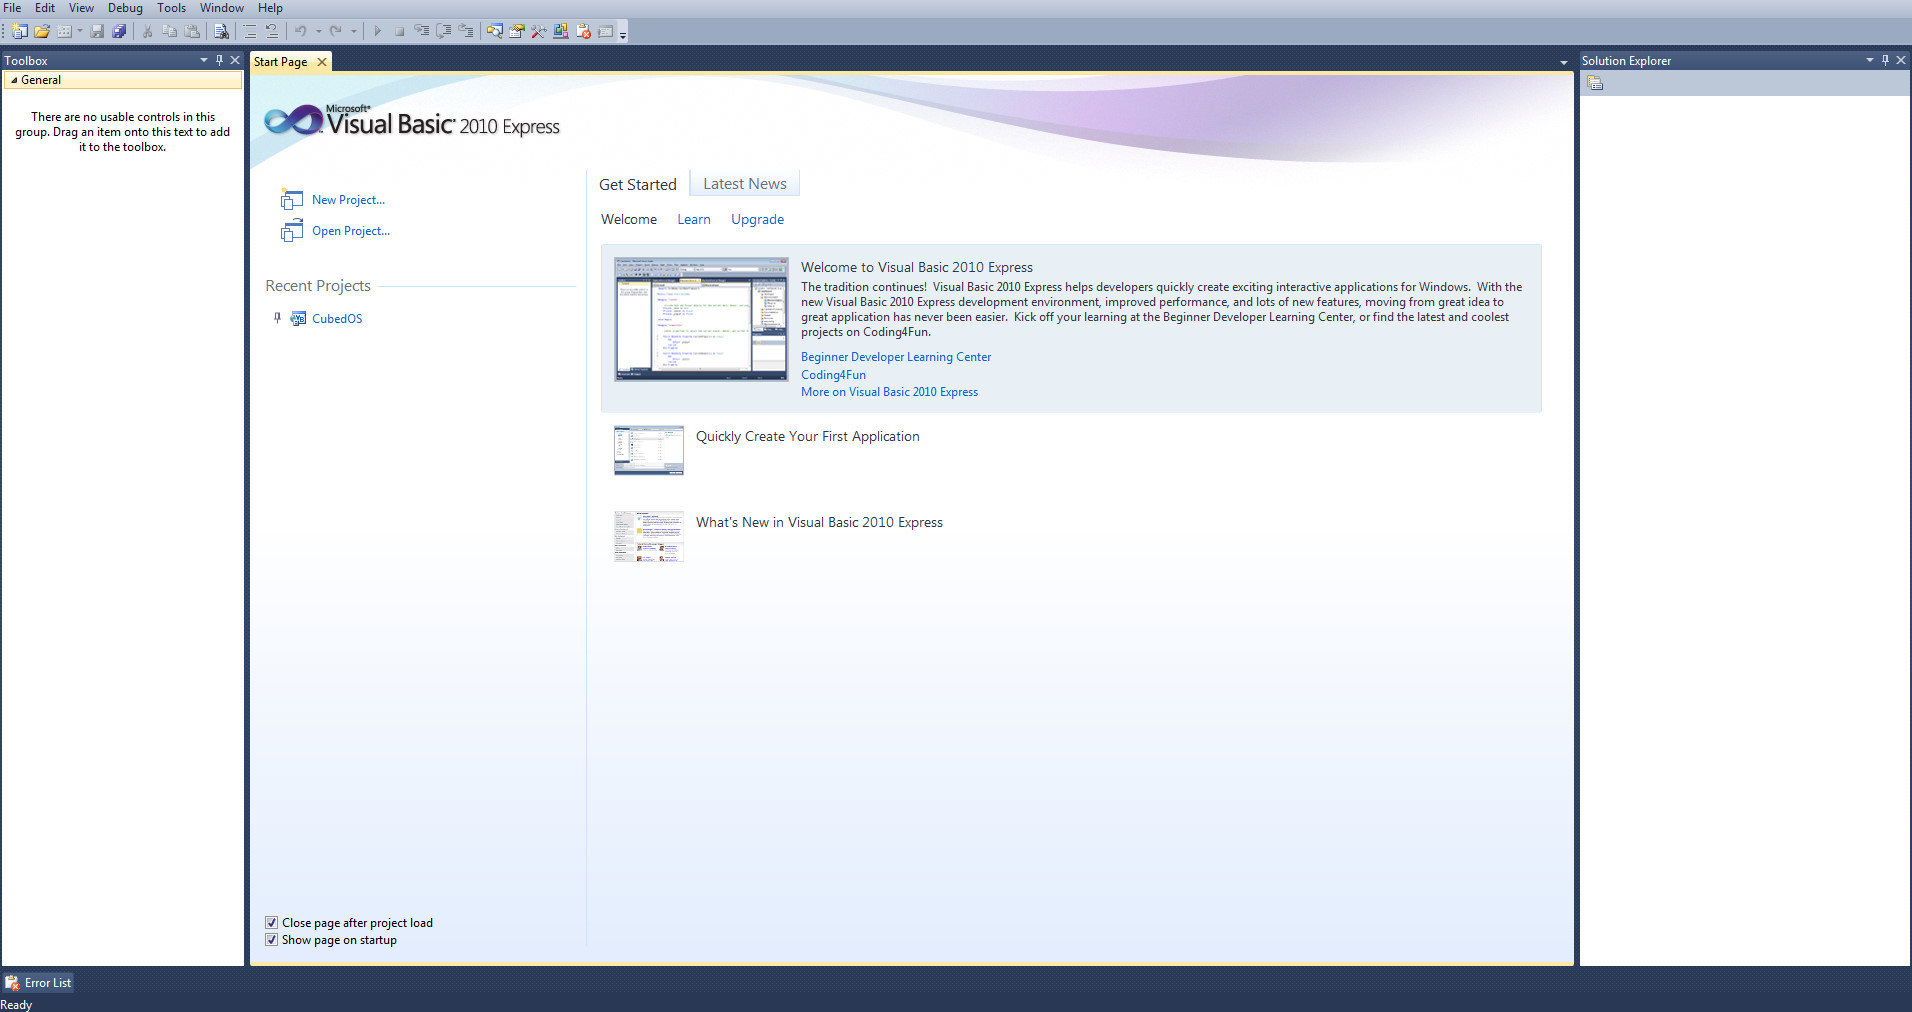Toggle auto-hide pin on Toolbox panel
The width and height of the screenshot is (1912, 1012).
click(219, 60)
